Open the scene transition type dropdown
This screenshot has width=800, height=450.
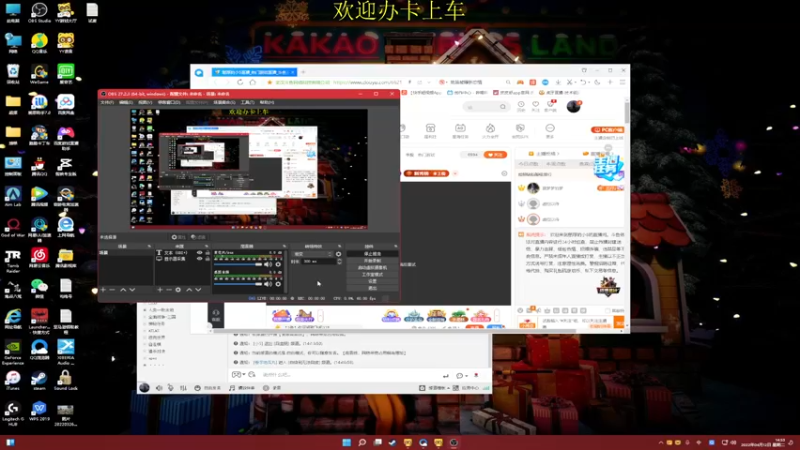(313, 254)
